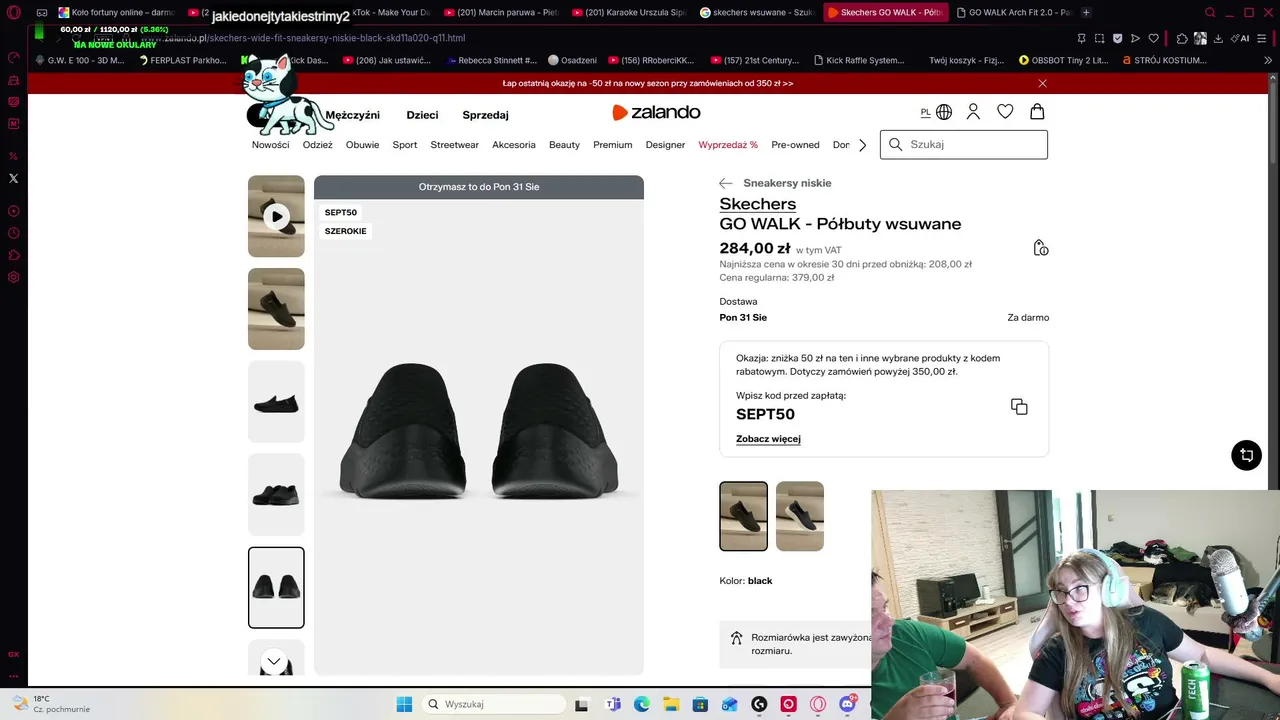Screen dimensions: 1280x720
Task: Open File Explorer from taskbar
Action: 671,704
